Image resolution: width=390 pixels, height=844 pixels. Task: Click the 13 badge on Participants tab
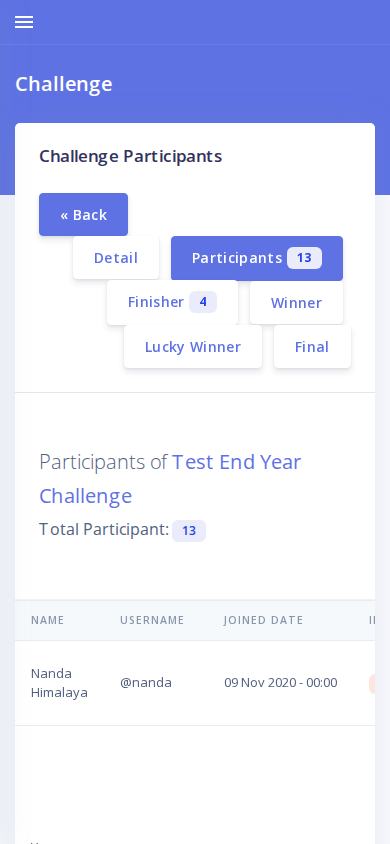point(304,258)
